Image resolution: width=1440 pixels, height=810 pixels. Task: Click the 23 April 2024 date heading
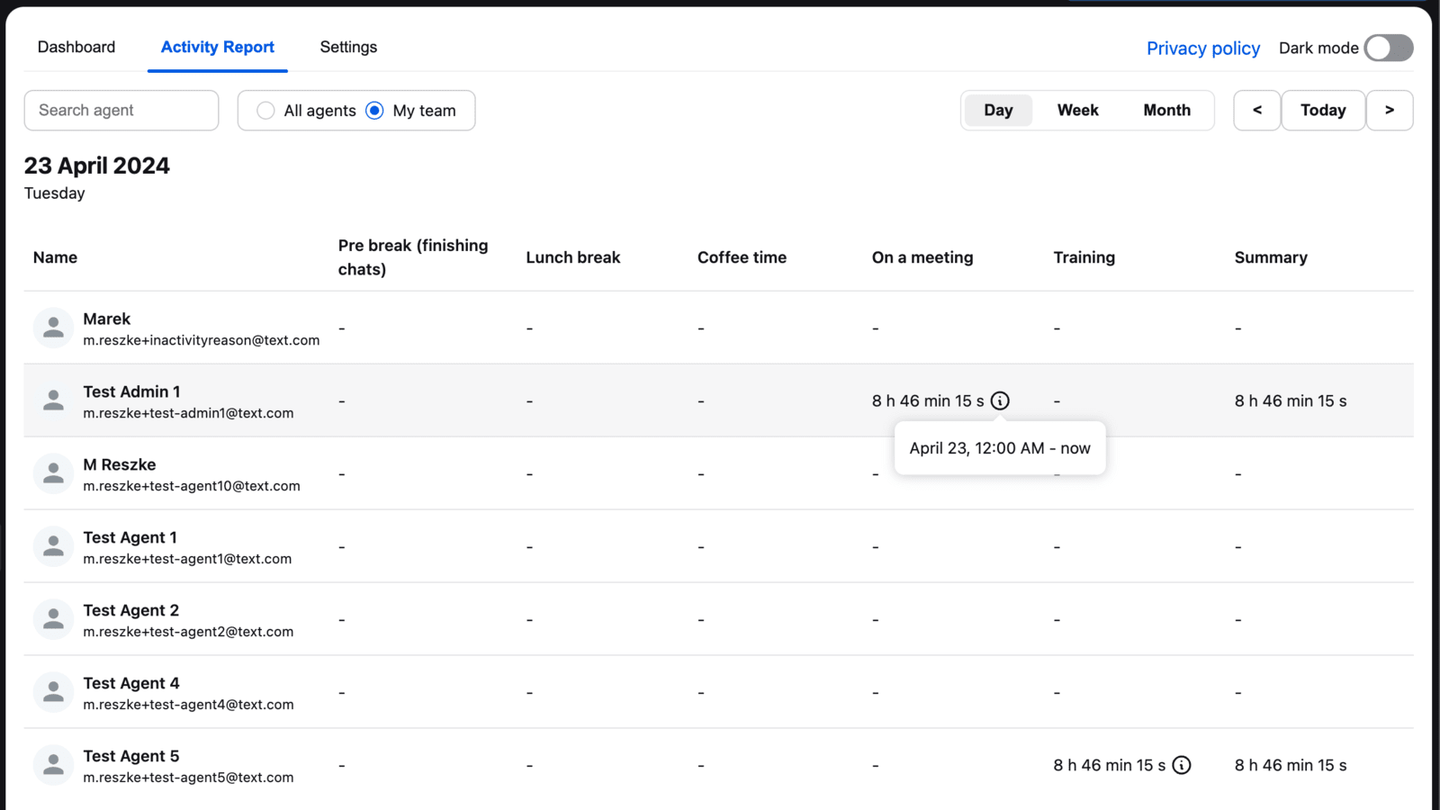pos(97,166)
